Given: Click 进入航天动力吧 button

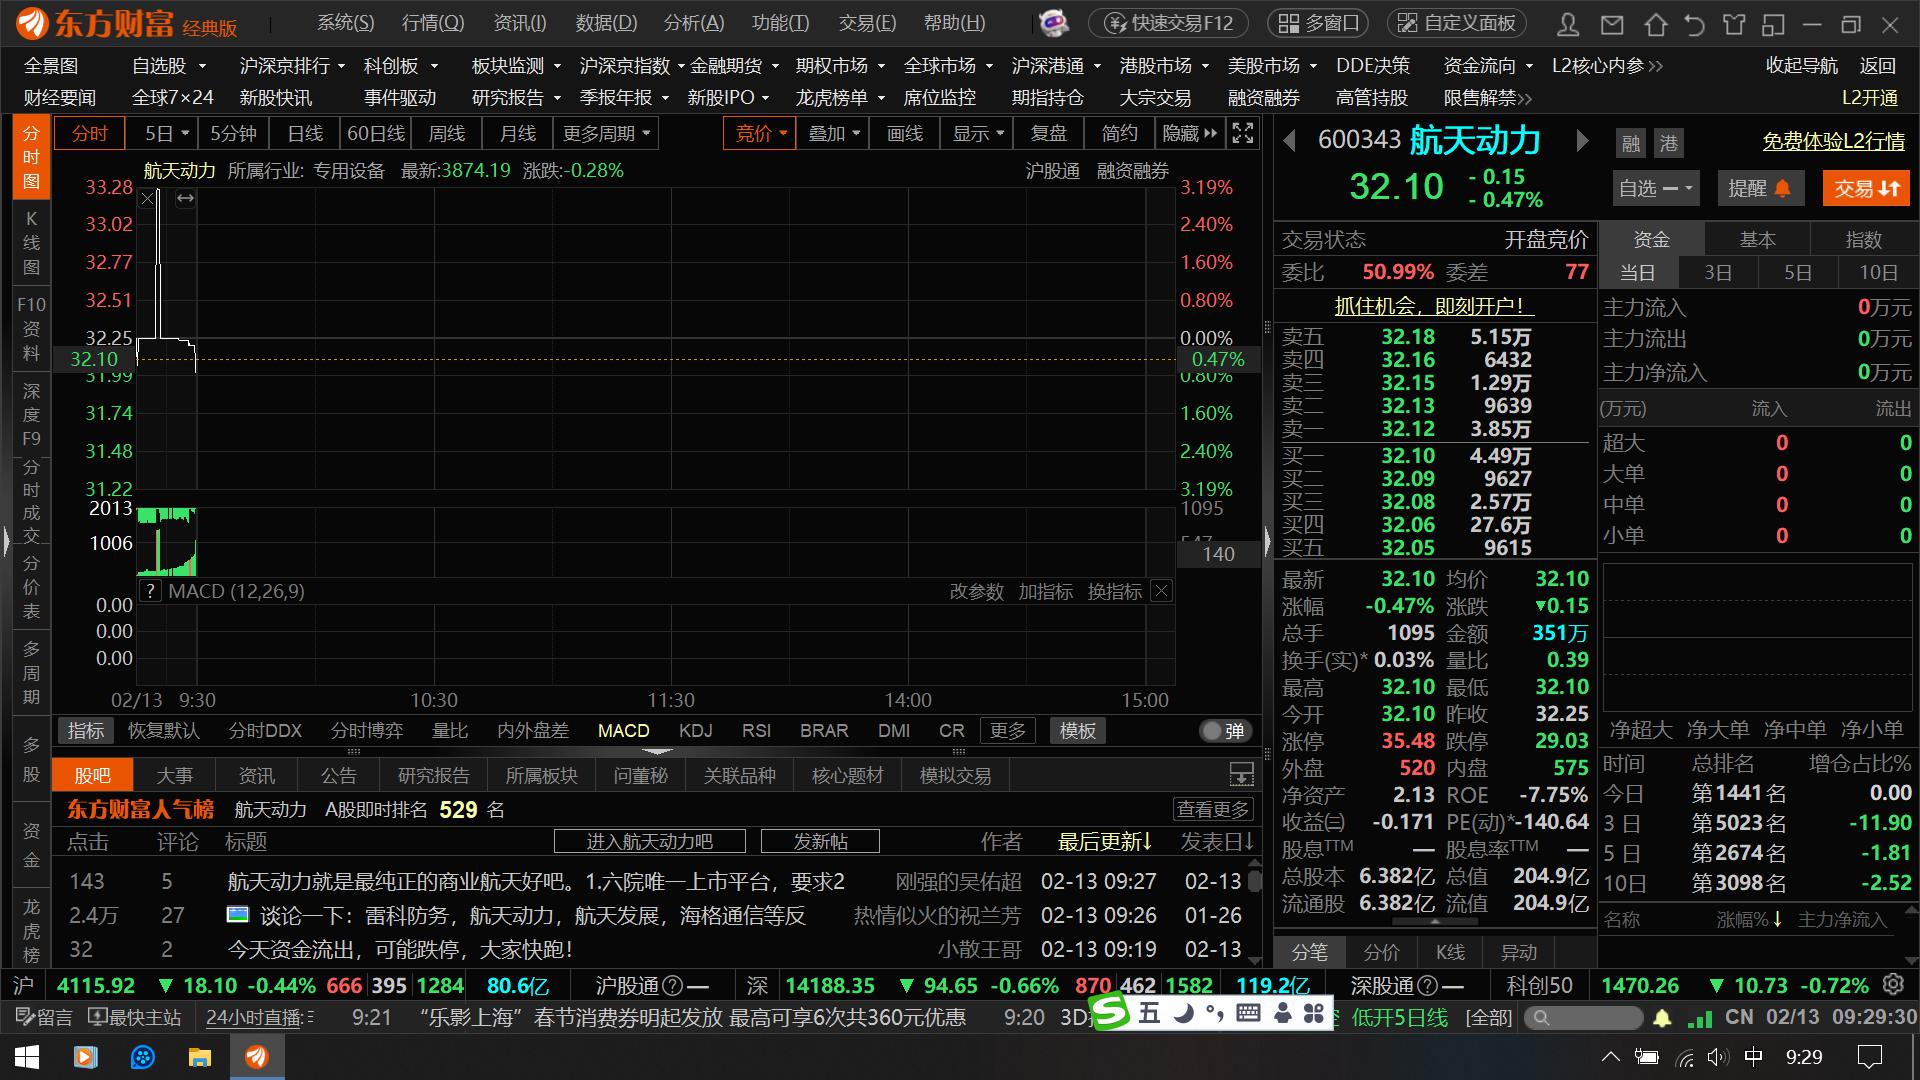Looking at the screenshot, I should (x=649, y=841).
